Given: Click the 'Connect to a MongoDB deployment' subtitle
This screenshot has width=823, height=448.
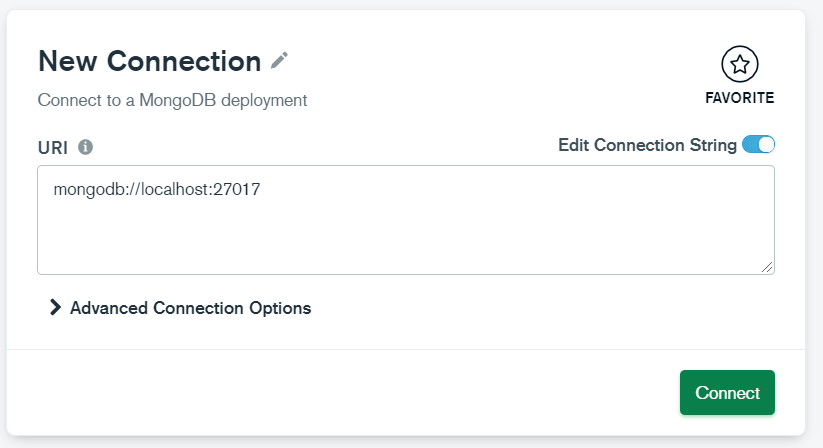Looking at the screenshot, I should coord(172,100).
